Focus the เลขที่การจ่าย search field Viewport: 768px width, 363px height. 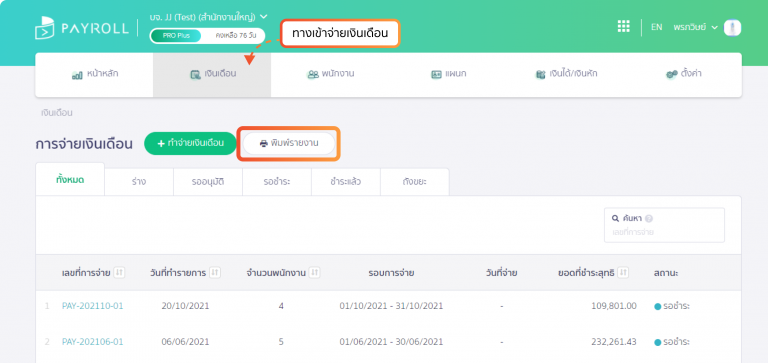664,225
